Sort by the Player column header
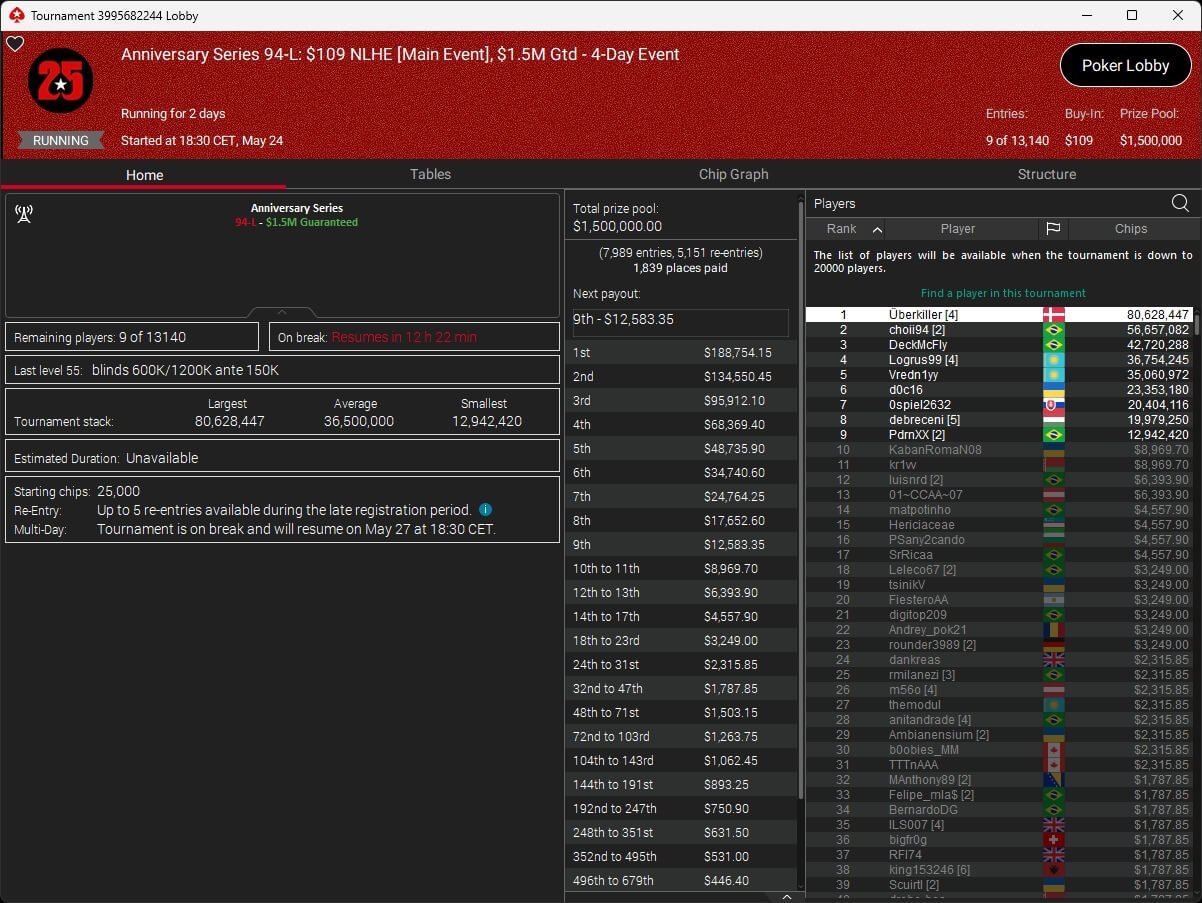The height and width of the screenshot is (903, 1202). click(x=958, y=229)
